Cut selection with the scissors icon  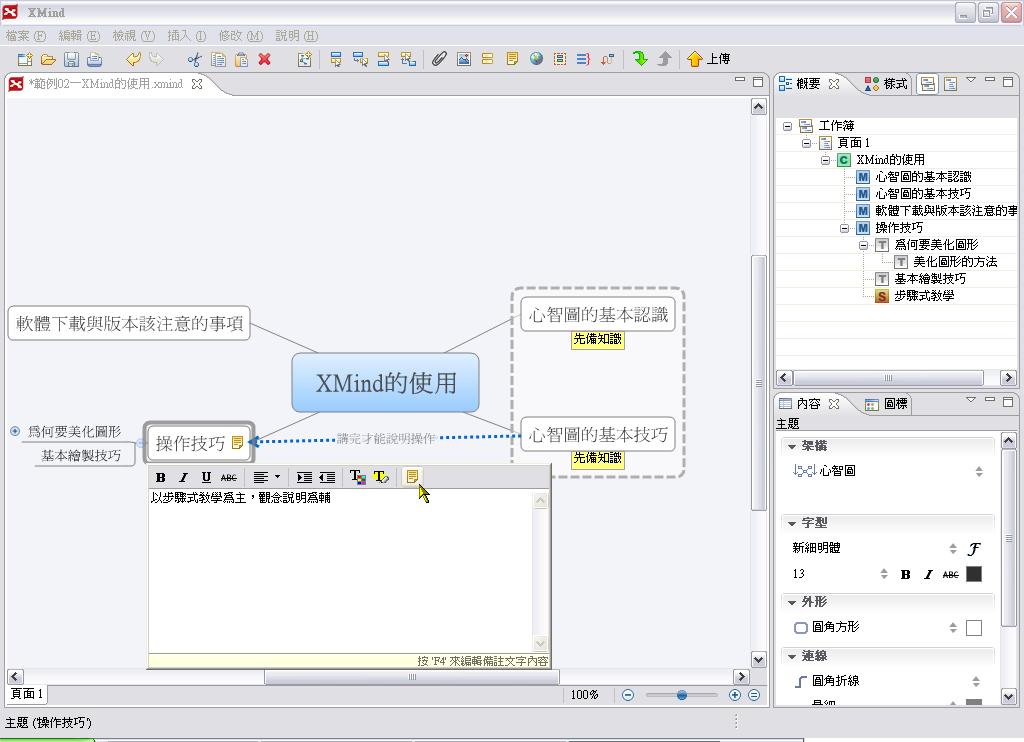(x=194, y=59)
